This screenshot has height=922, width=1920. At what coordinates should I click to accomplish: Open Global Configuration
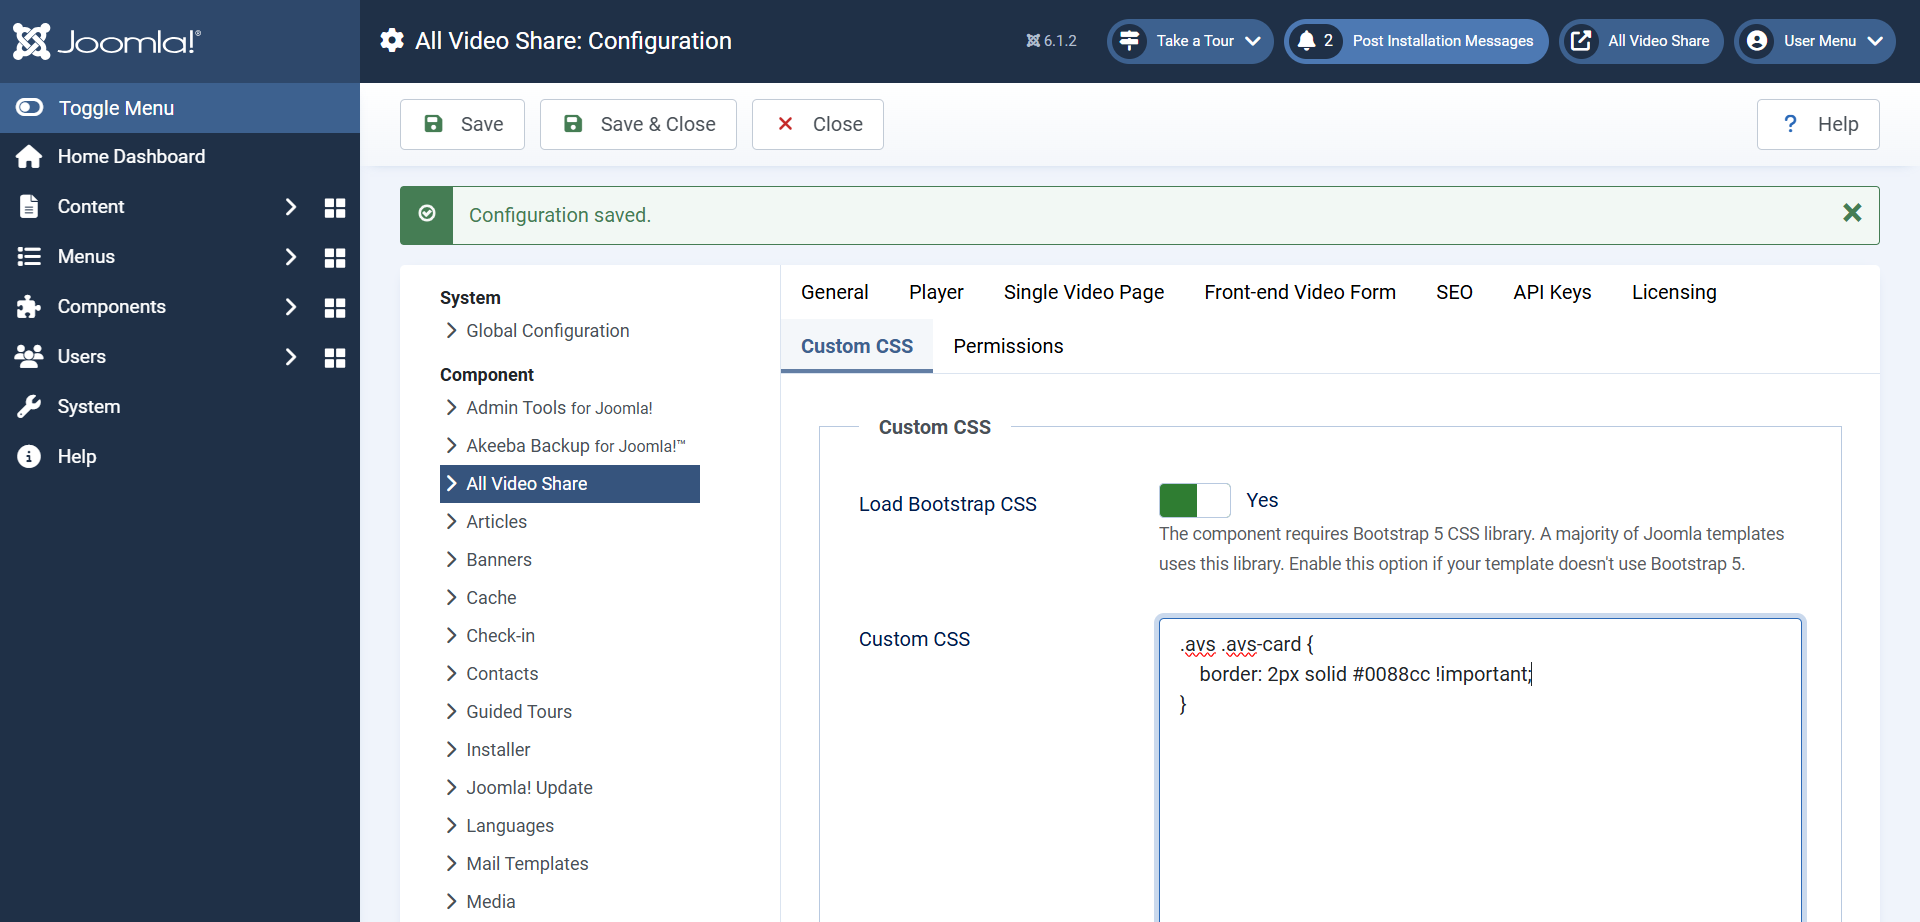(x=547, y=331)
